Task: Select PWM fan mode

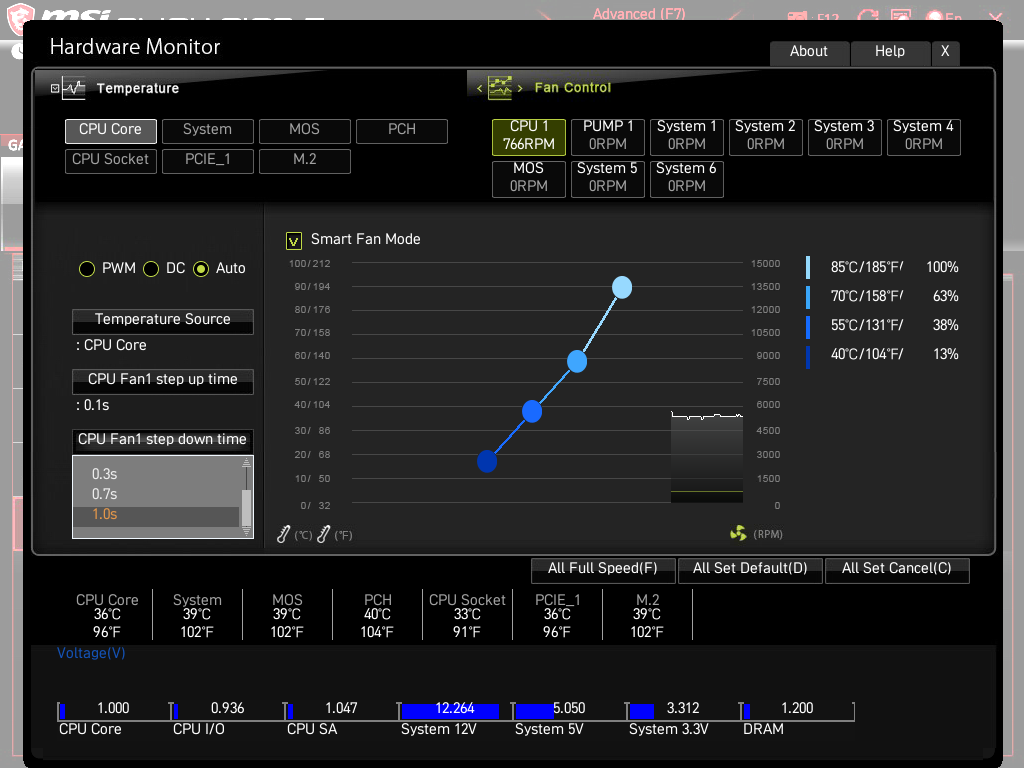Action: pos(87,269)
